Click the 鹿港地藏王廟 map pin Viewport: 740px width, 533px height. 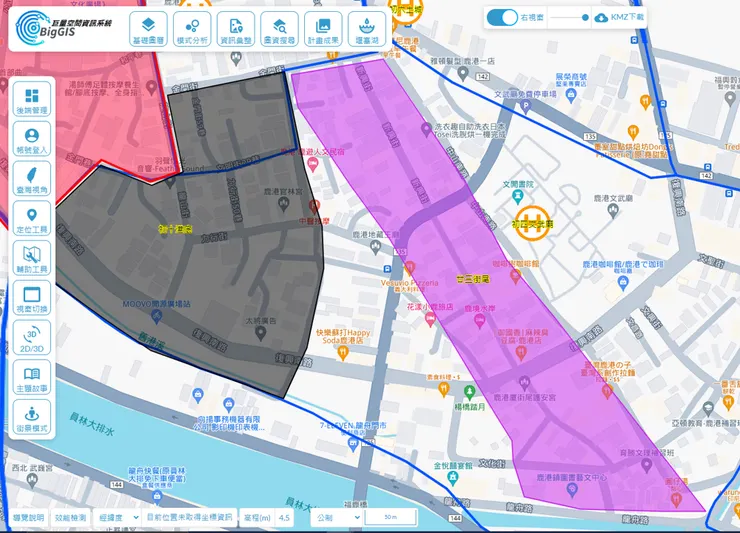(375, 247)
